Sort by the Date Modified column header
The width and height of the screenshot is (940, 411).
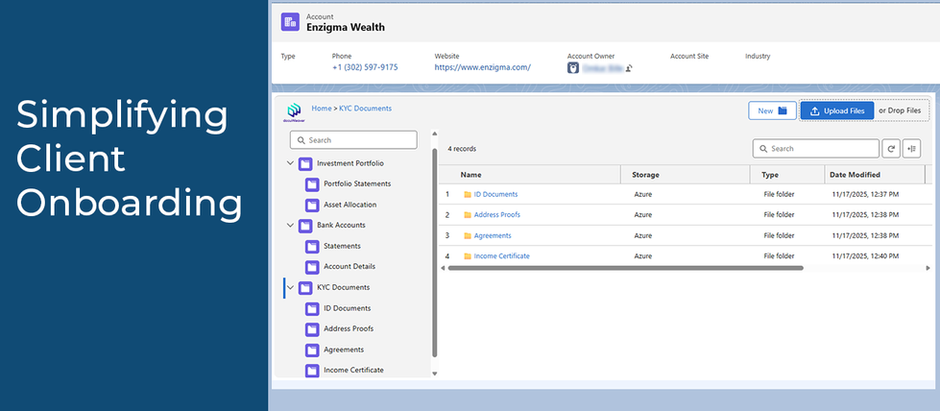(855, 175)
